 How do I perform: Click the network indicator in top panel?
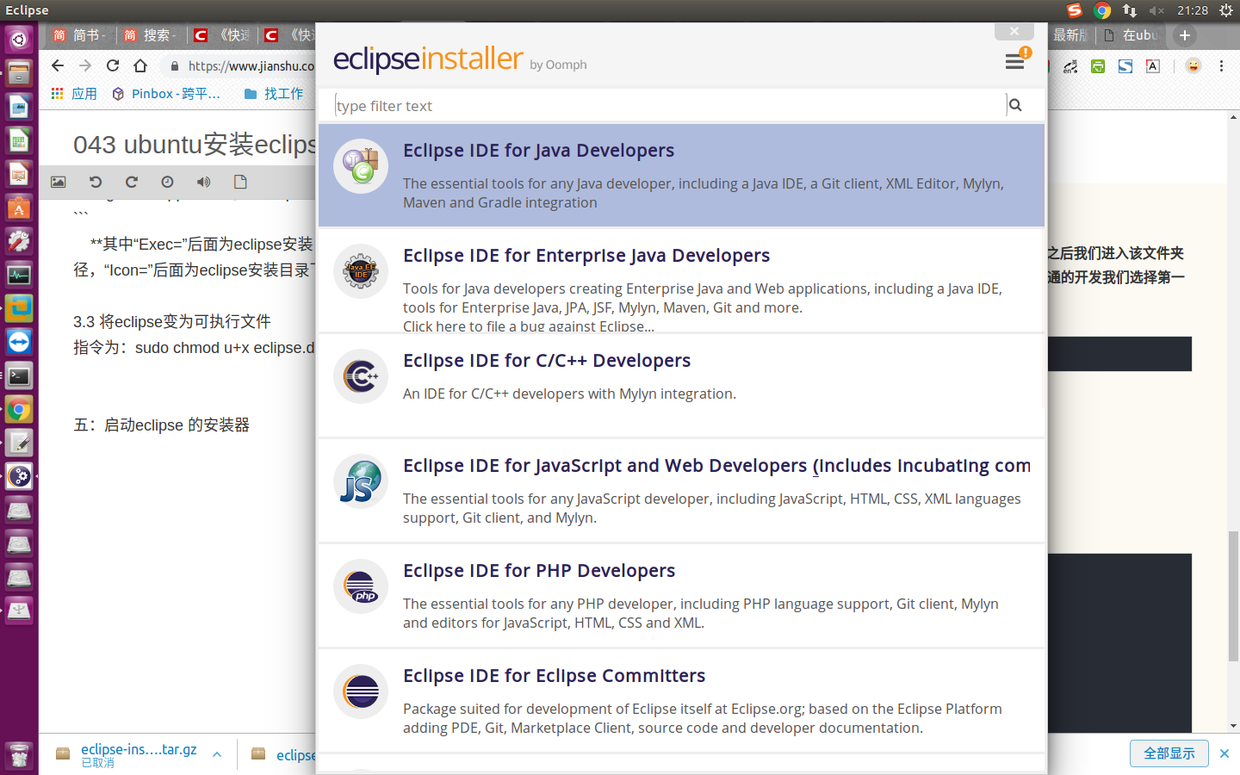(x=1130, y=10)
